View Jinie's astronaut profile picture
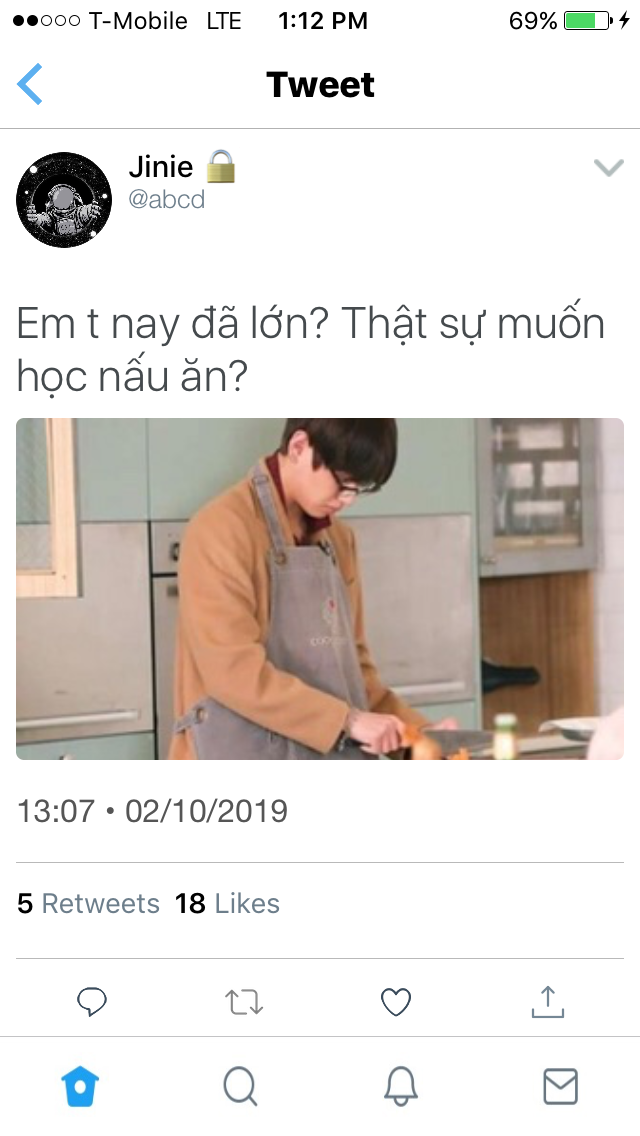 coord(64,200)
